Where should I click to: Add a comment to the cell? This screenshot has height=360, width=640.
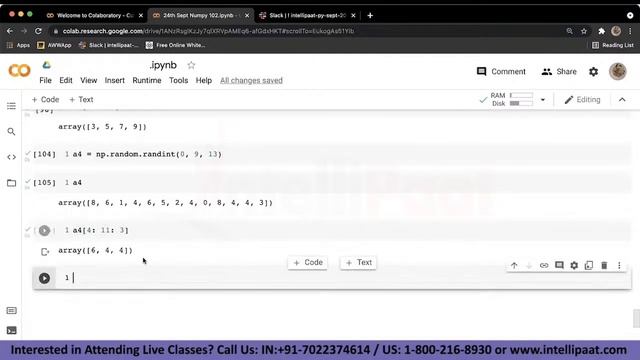(x=559, y=265)
